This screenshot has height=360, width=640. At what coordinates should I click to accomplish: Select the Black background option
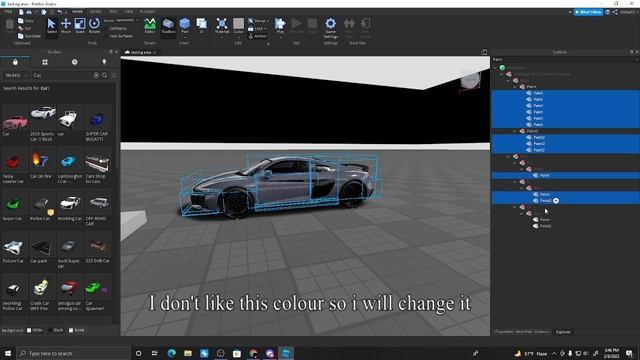point(56,330)
